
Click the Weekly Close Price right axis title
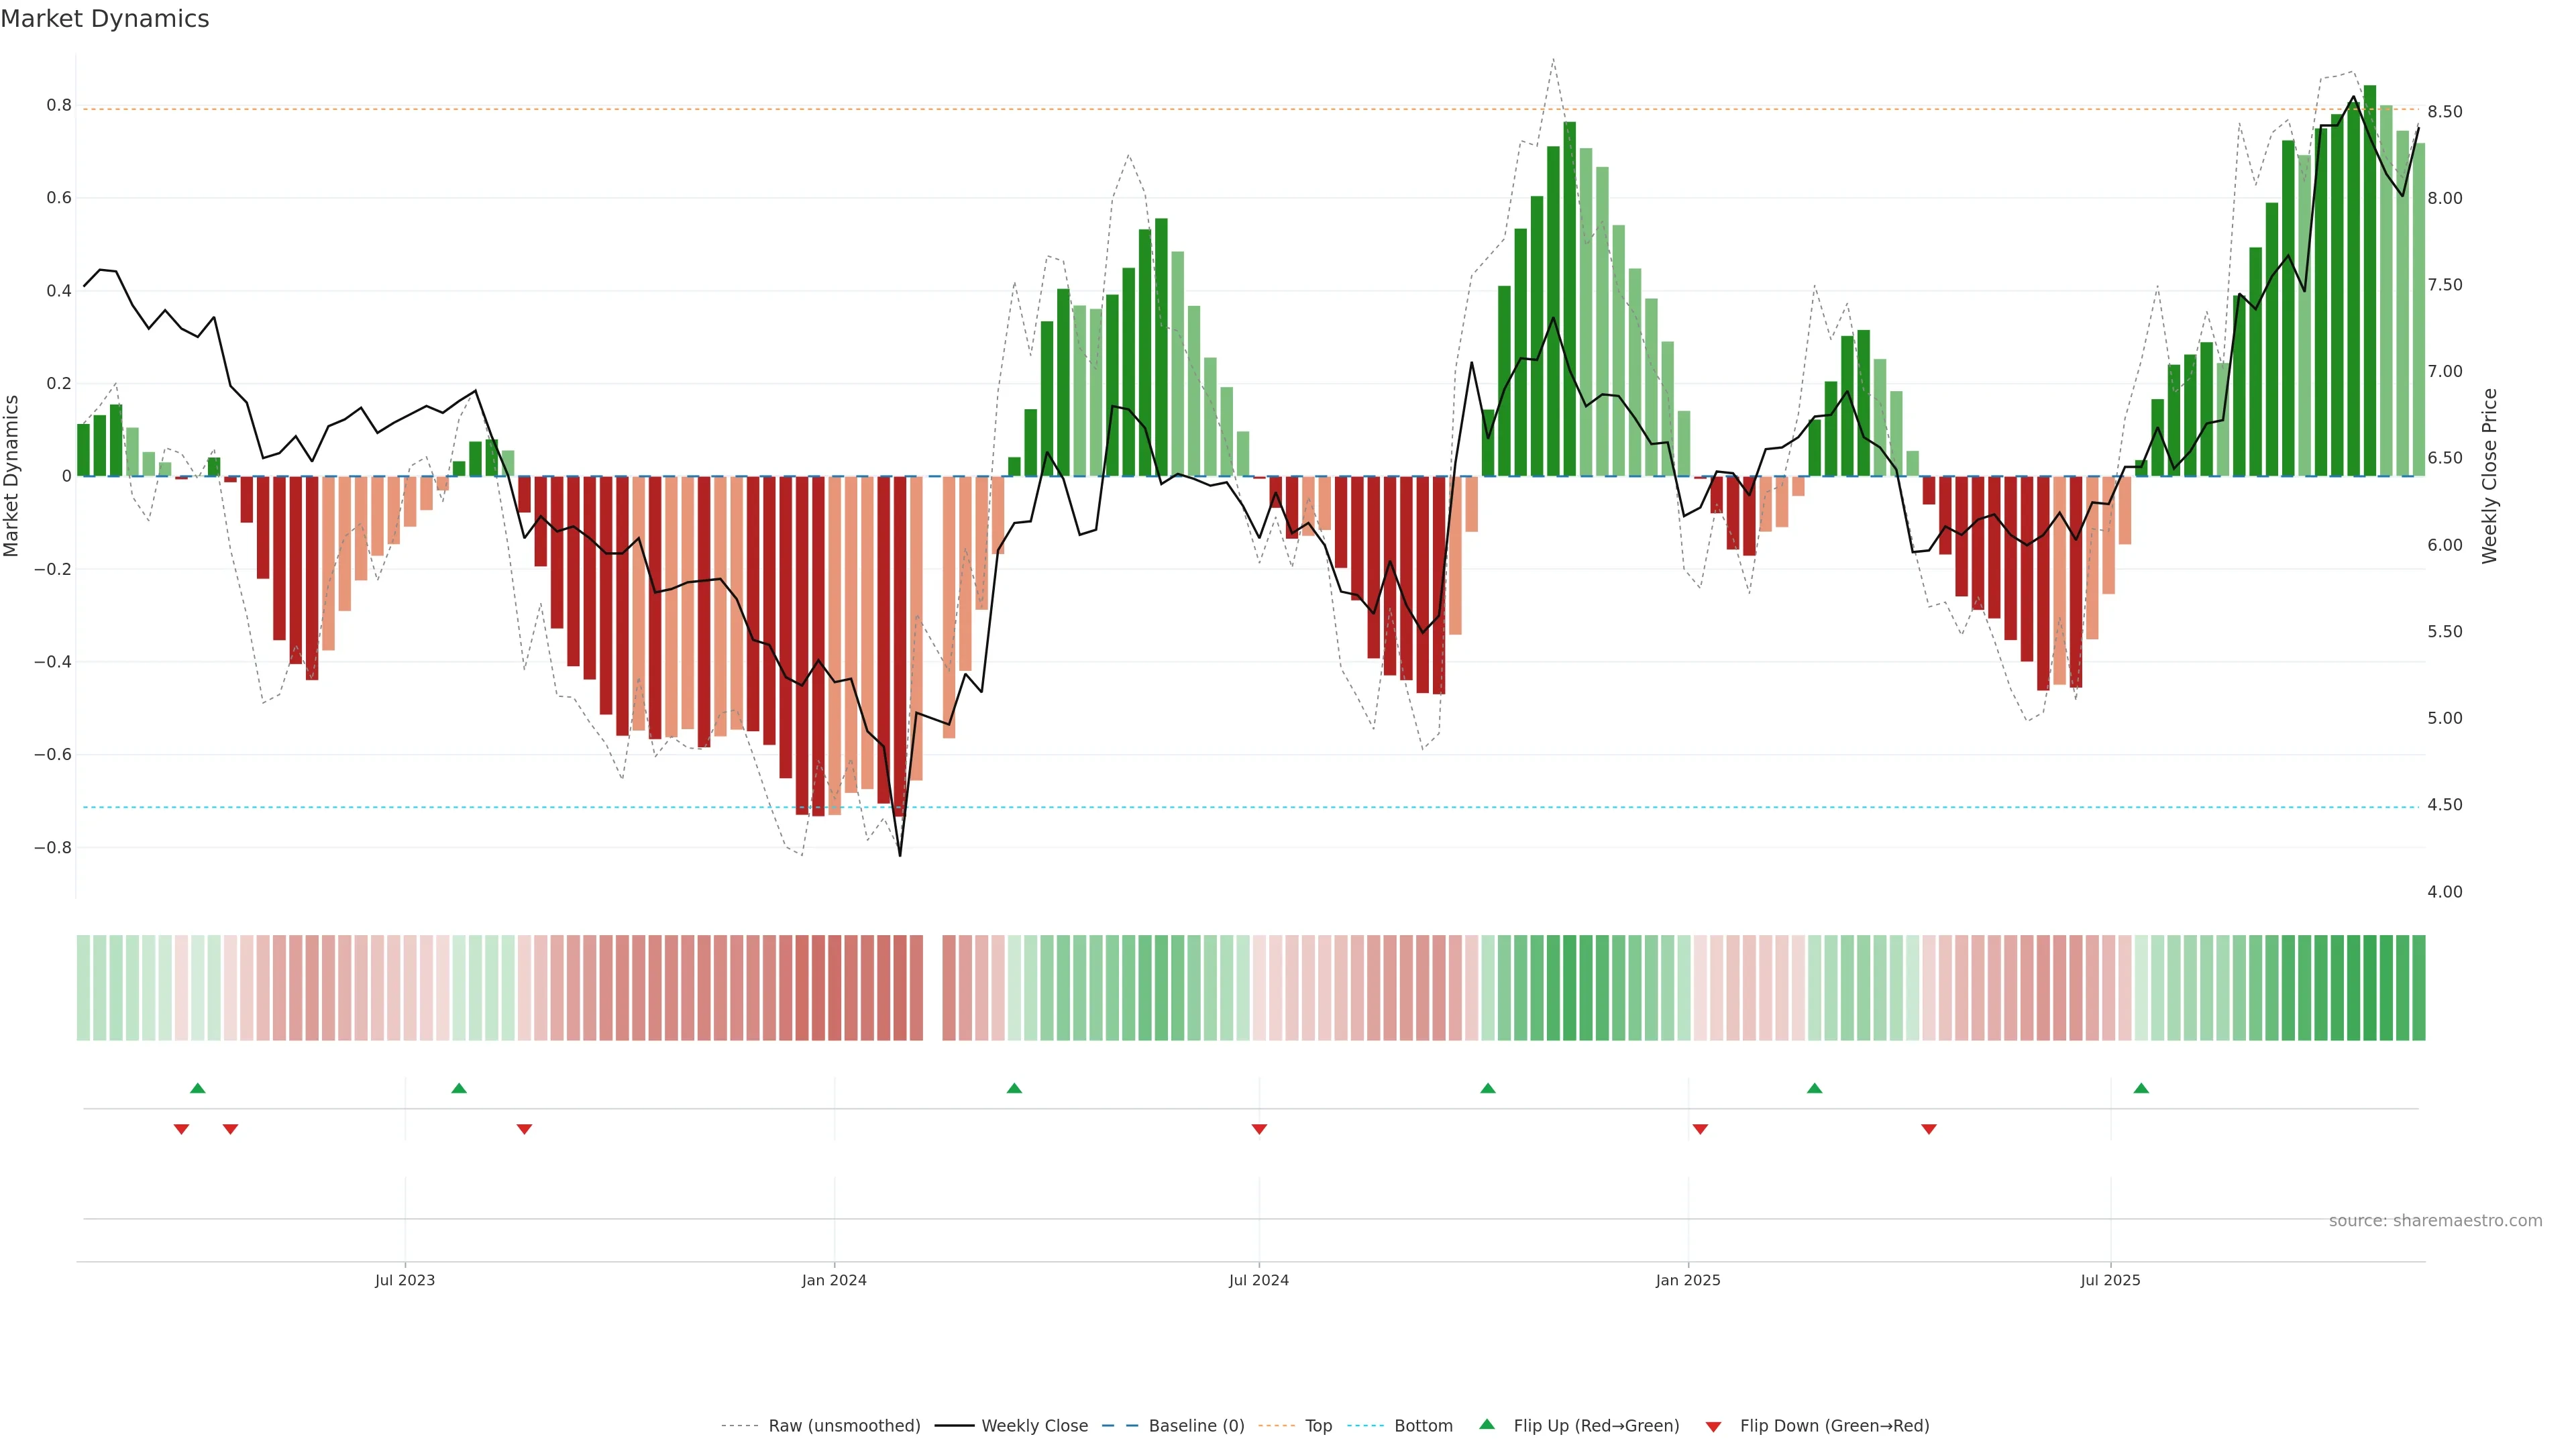pos(2489,476)
